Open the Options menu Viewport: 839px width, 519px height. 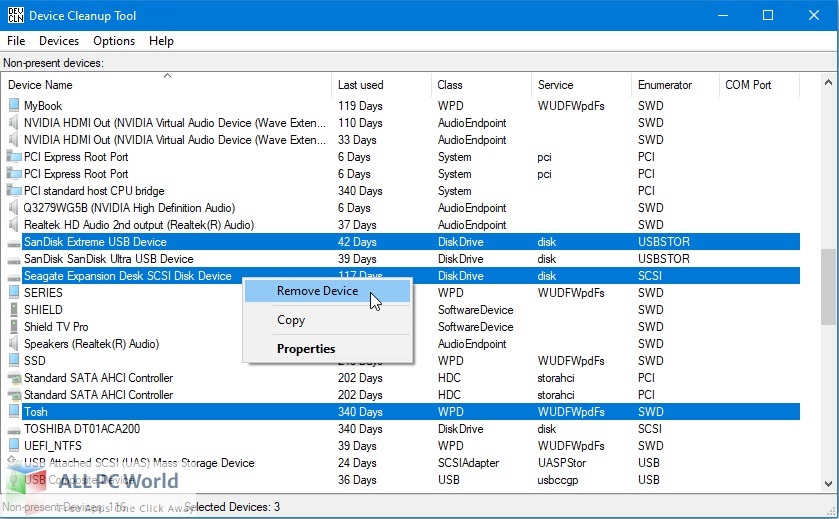coord(114,41)
